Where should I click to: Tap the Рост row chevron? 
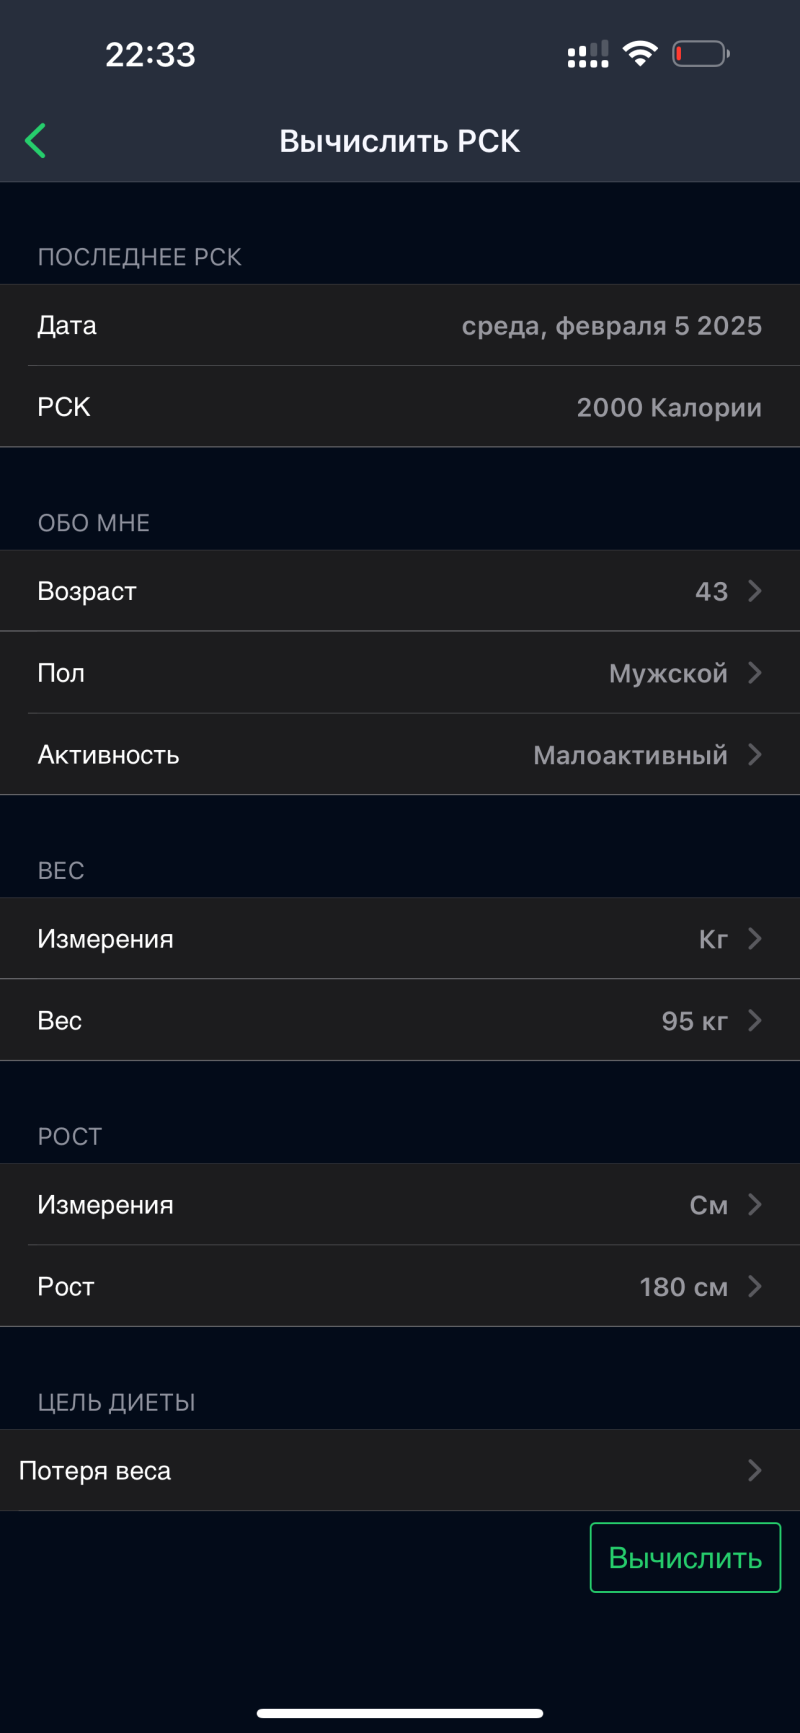point(755,1287)
